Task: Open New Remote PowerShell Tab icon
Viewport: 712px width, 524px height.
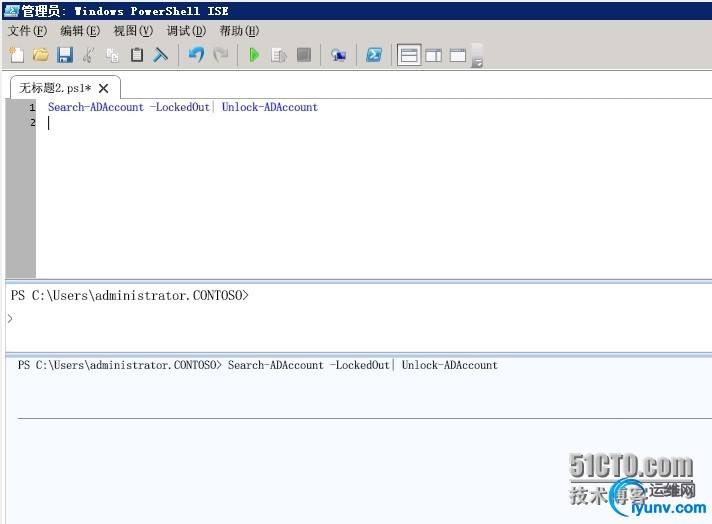Action: point(339,55)
